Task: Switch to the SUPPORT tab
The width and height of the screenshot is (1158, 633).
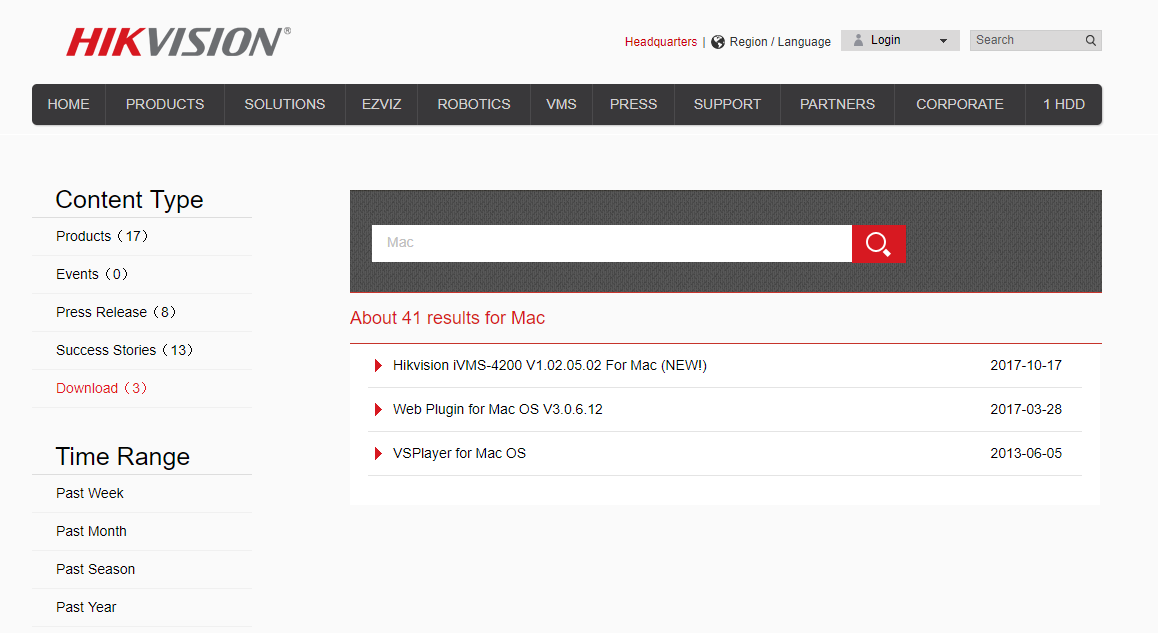Action: (727, 104)
